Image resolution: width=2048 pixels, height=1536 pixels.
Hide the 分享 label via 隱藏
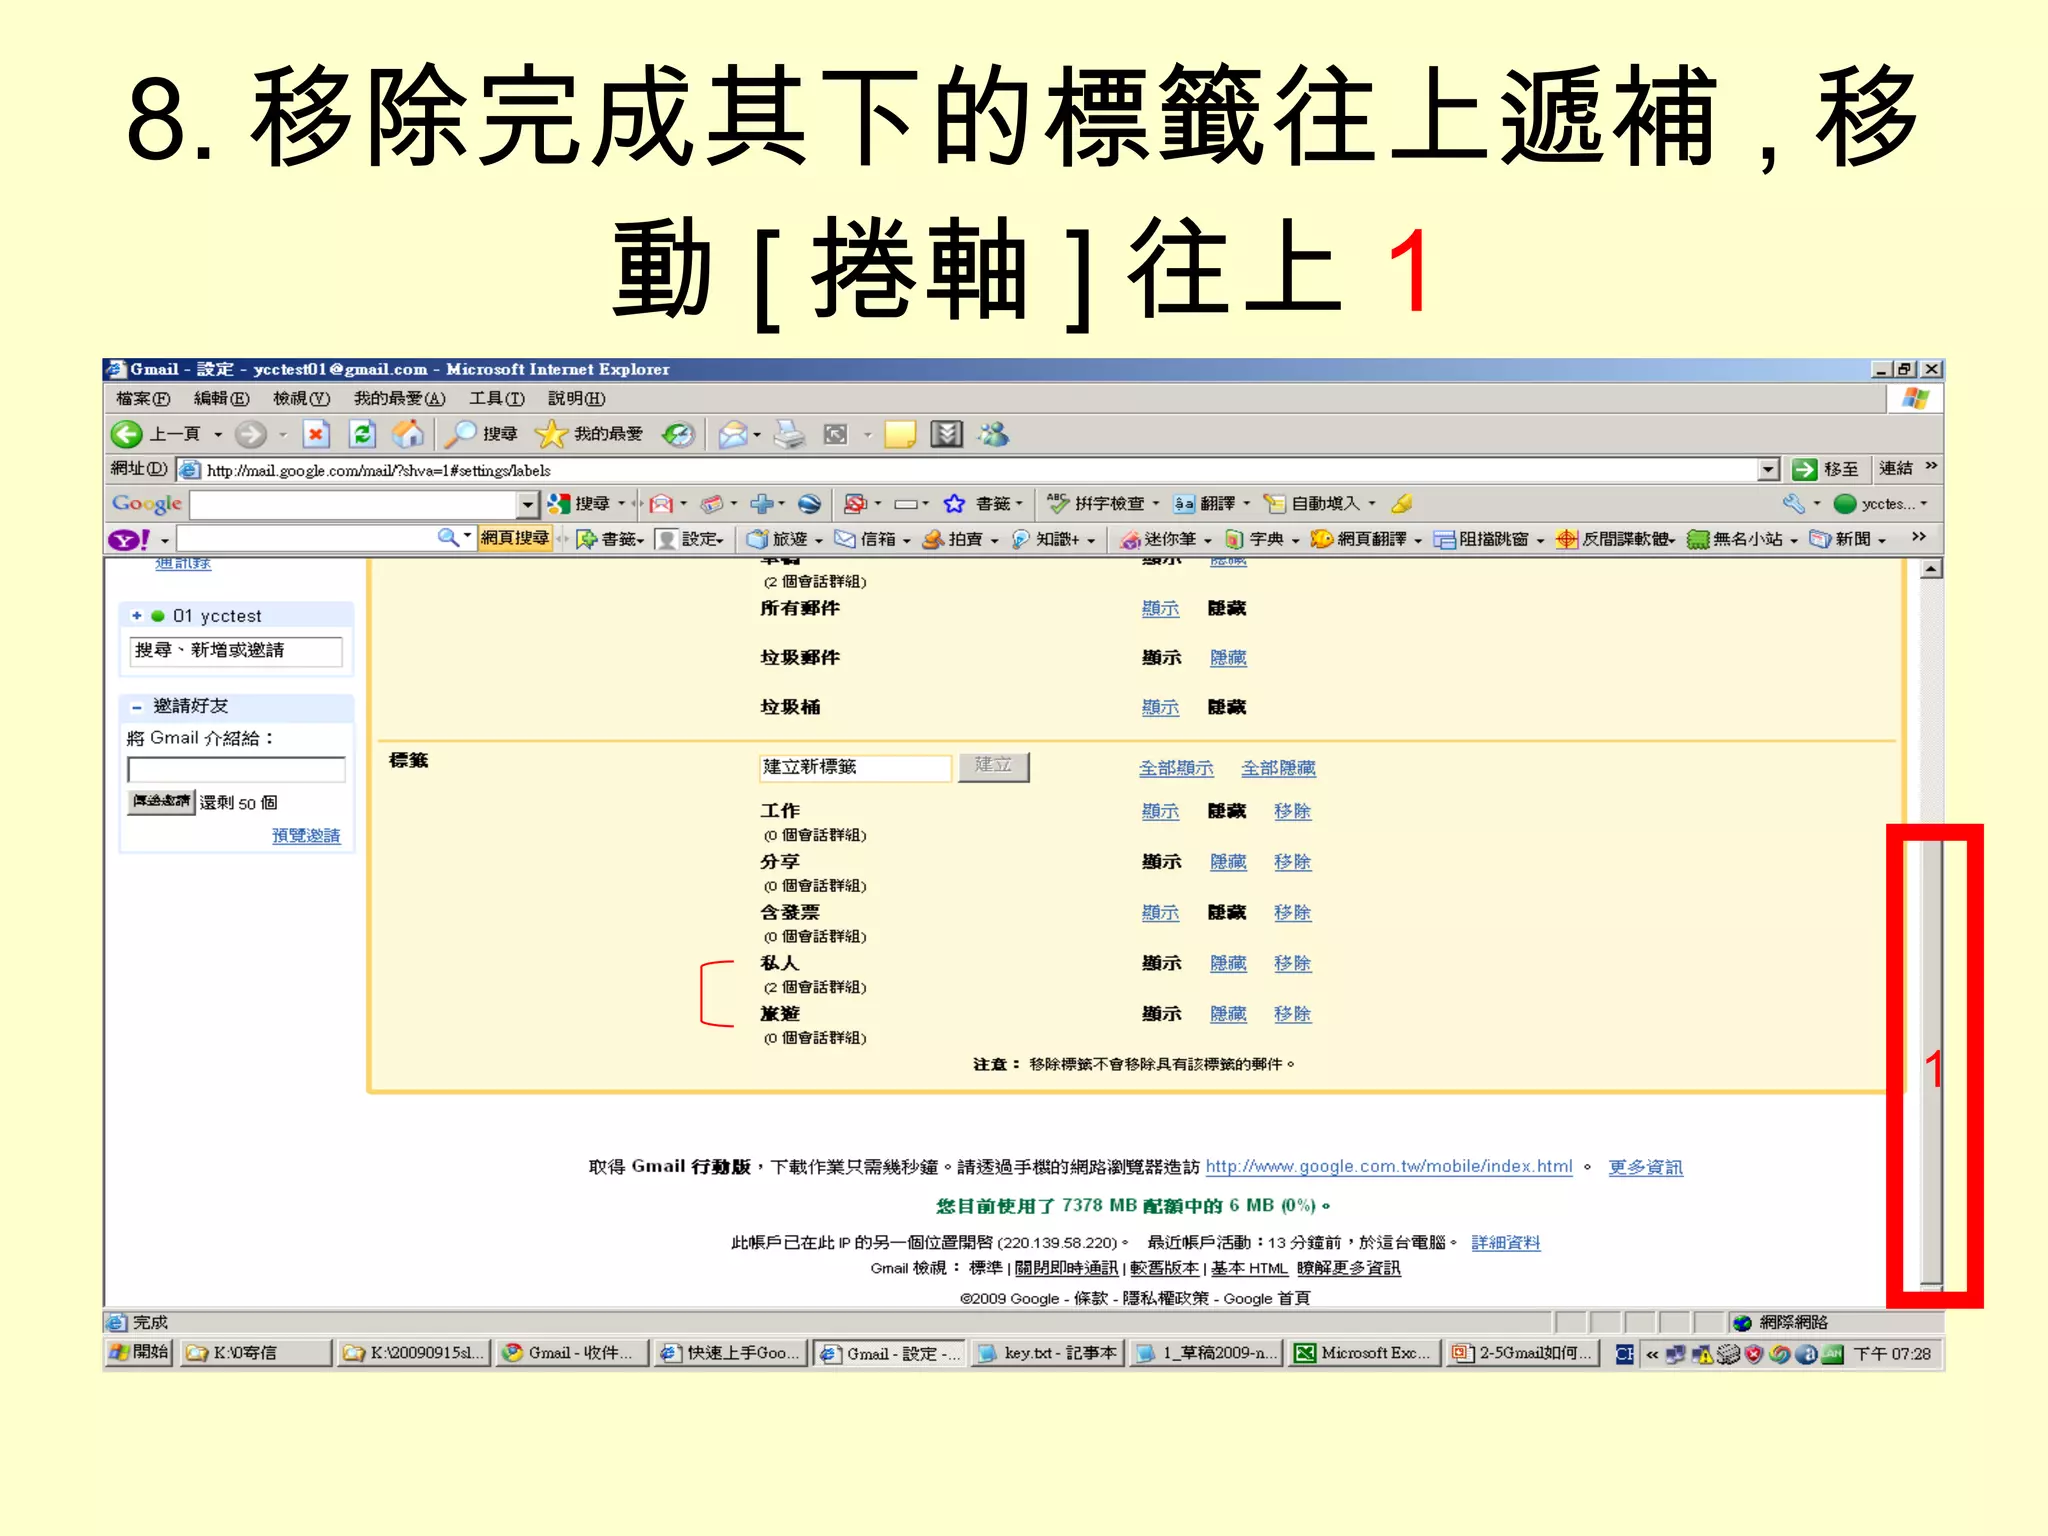1228,861
